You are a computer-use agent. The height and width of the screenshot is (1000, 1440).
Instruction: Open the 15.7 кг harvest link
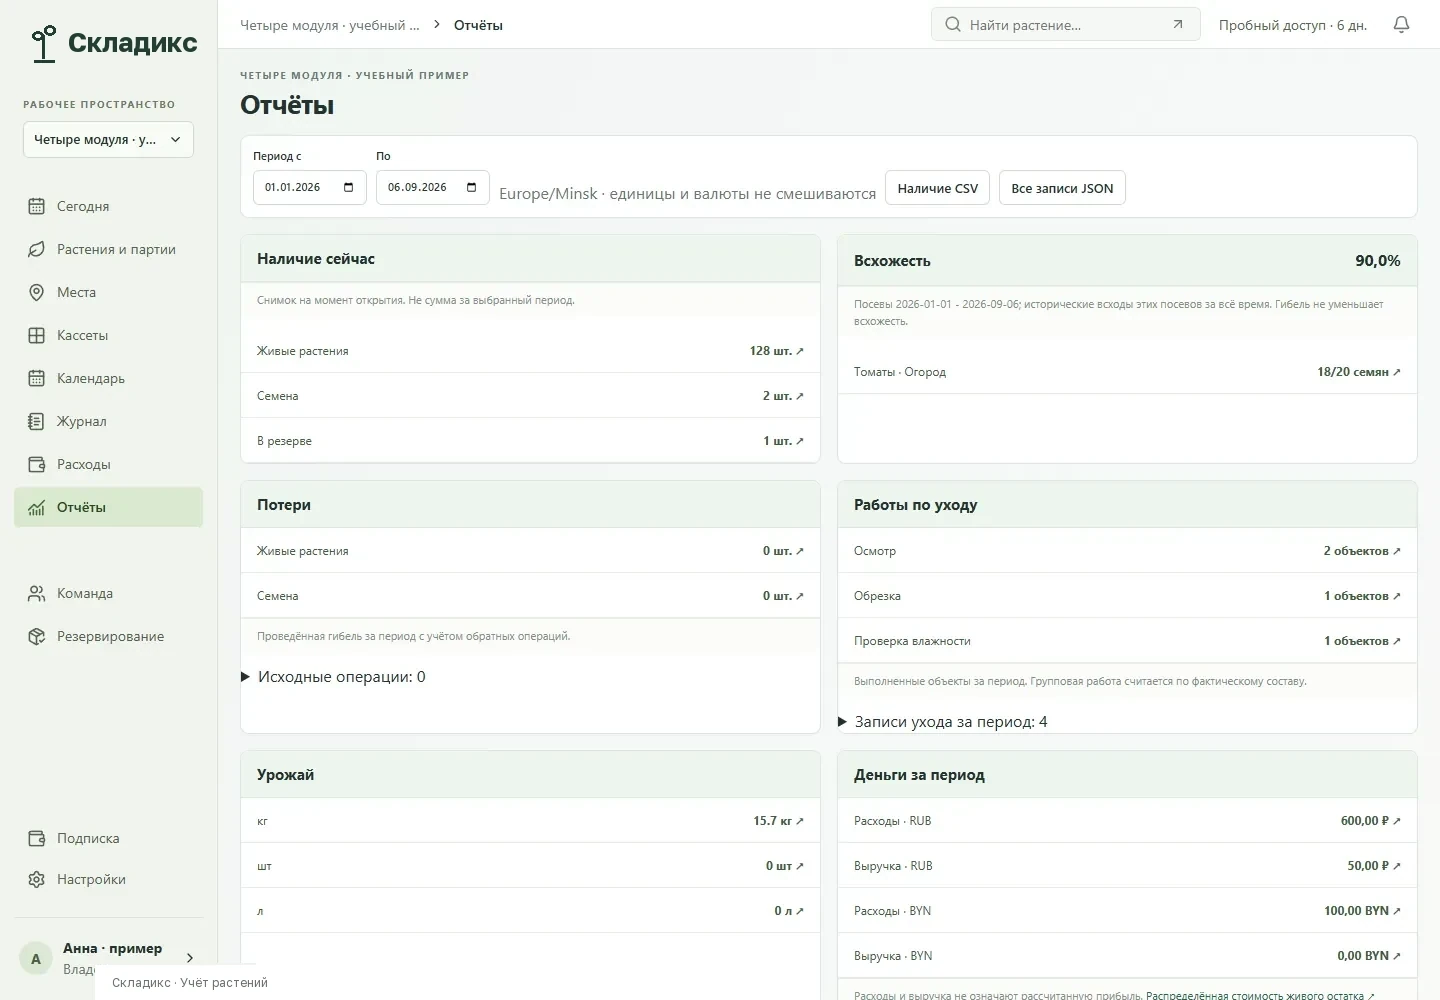778,821
